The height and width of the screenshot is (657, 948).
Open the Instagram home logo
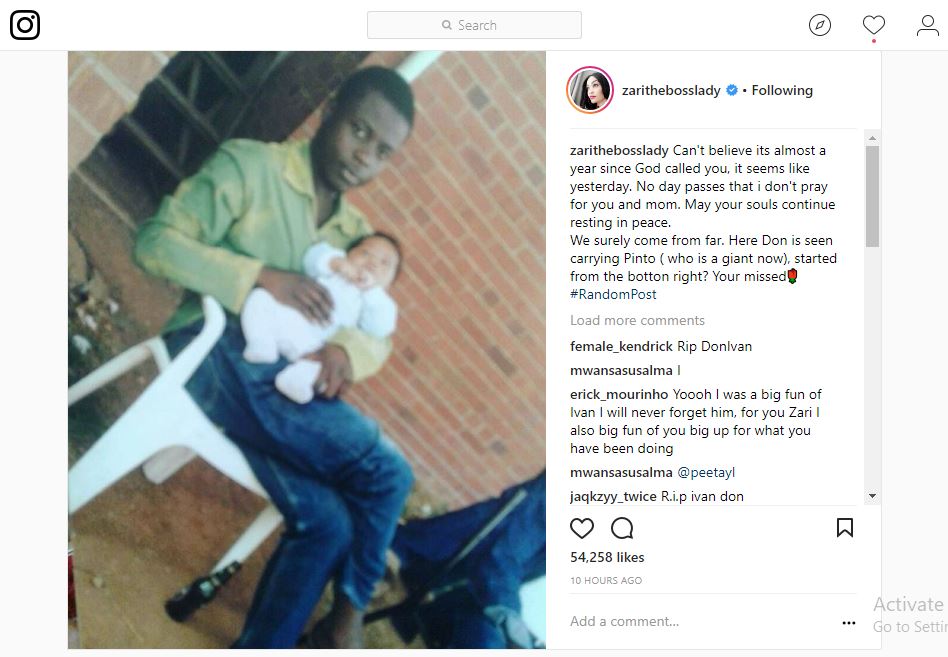pyautogui.click(x=25, y=25)
